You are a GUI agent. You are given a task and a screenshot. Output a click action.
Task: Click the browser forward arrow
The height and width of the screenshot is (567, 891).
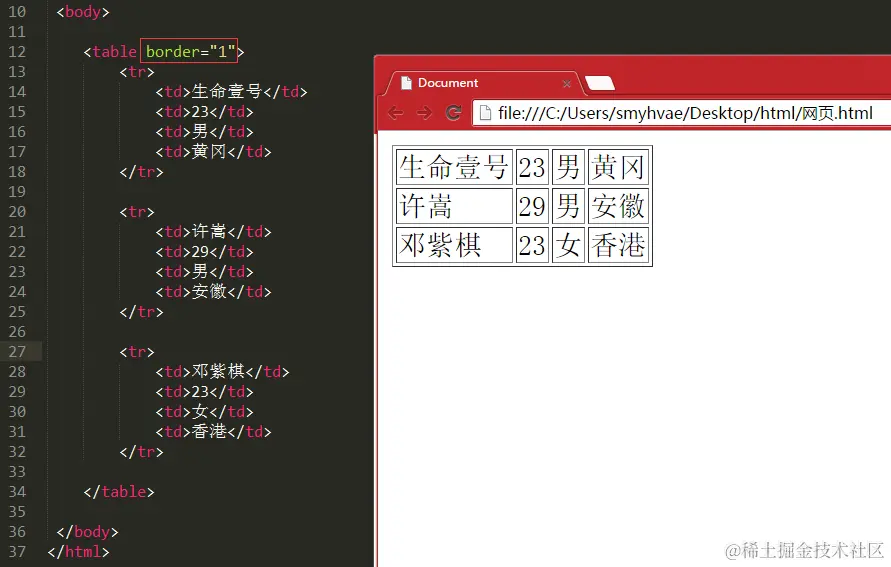(424, 113)
